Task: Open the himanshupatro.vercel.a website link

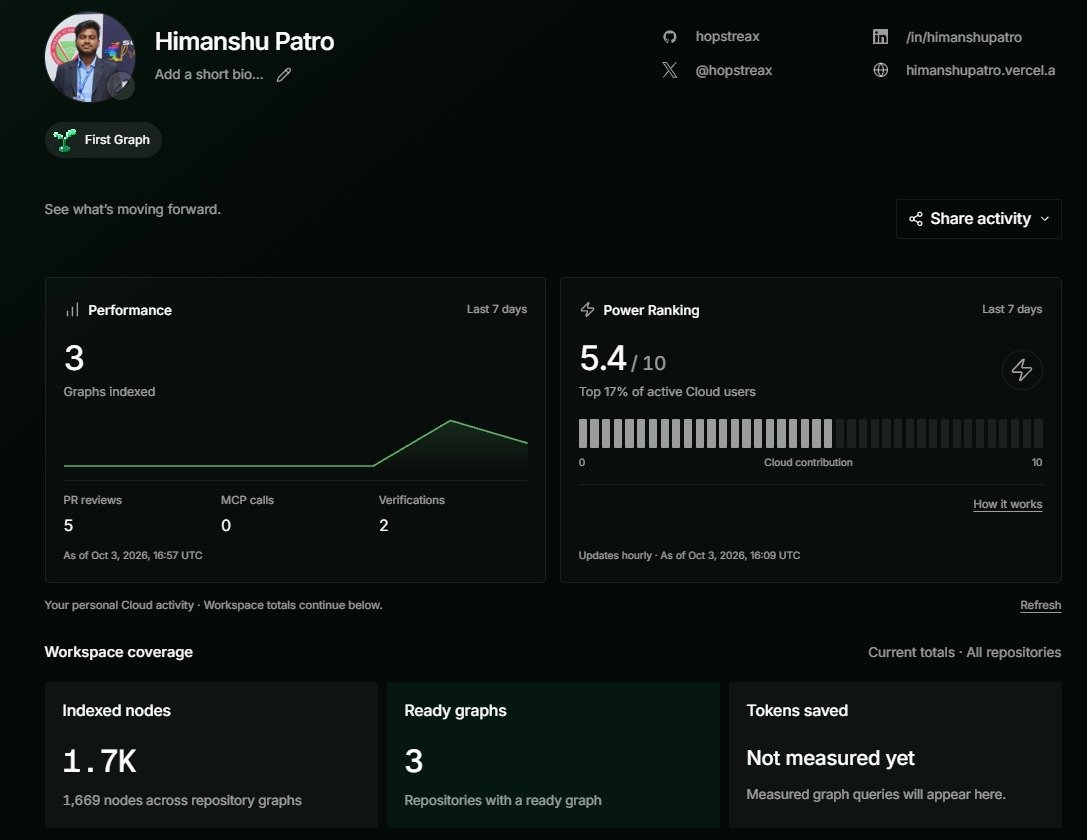Action: pos(980,70)
